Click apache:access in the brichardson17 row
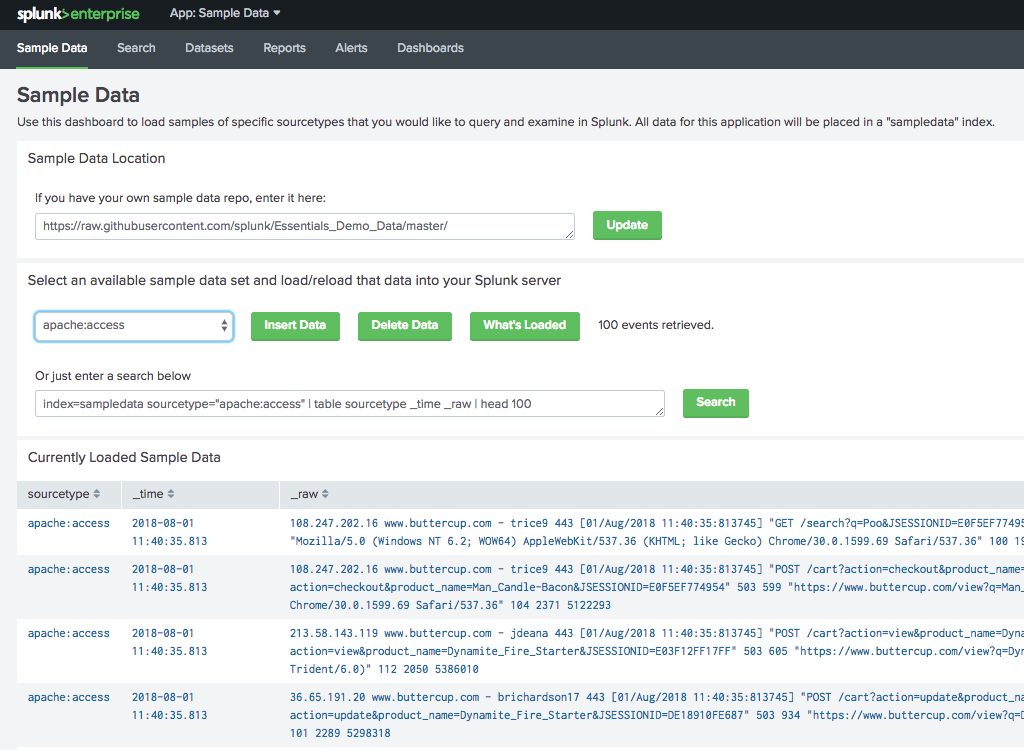Image resolution: width=1024 pixels, height=750 pixels. 69,698
